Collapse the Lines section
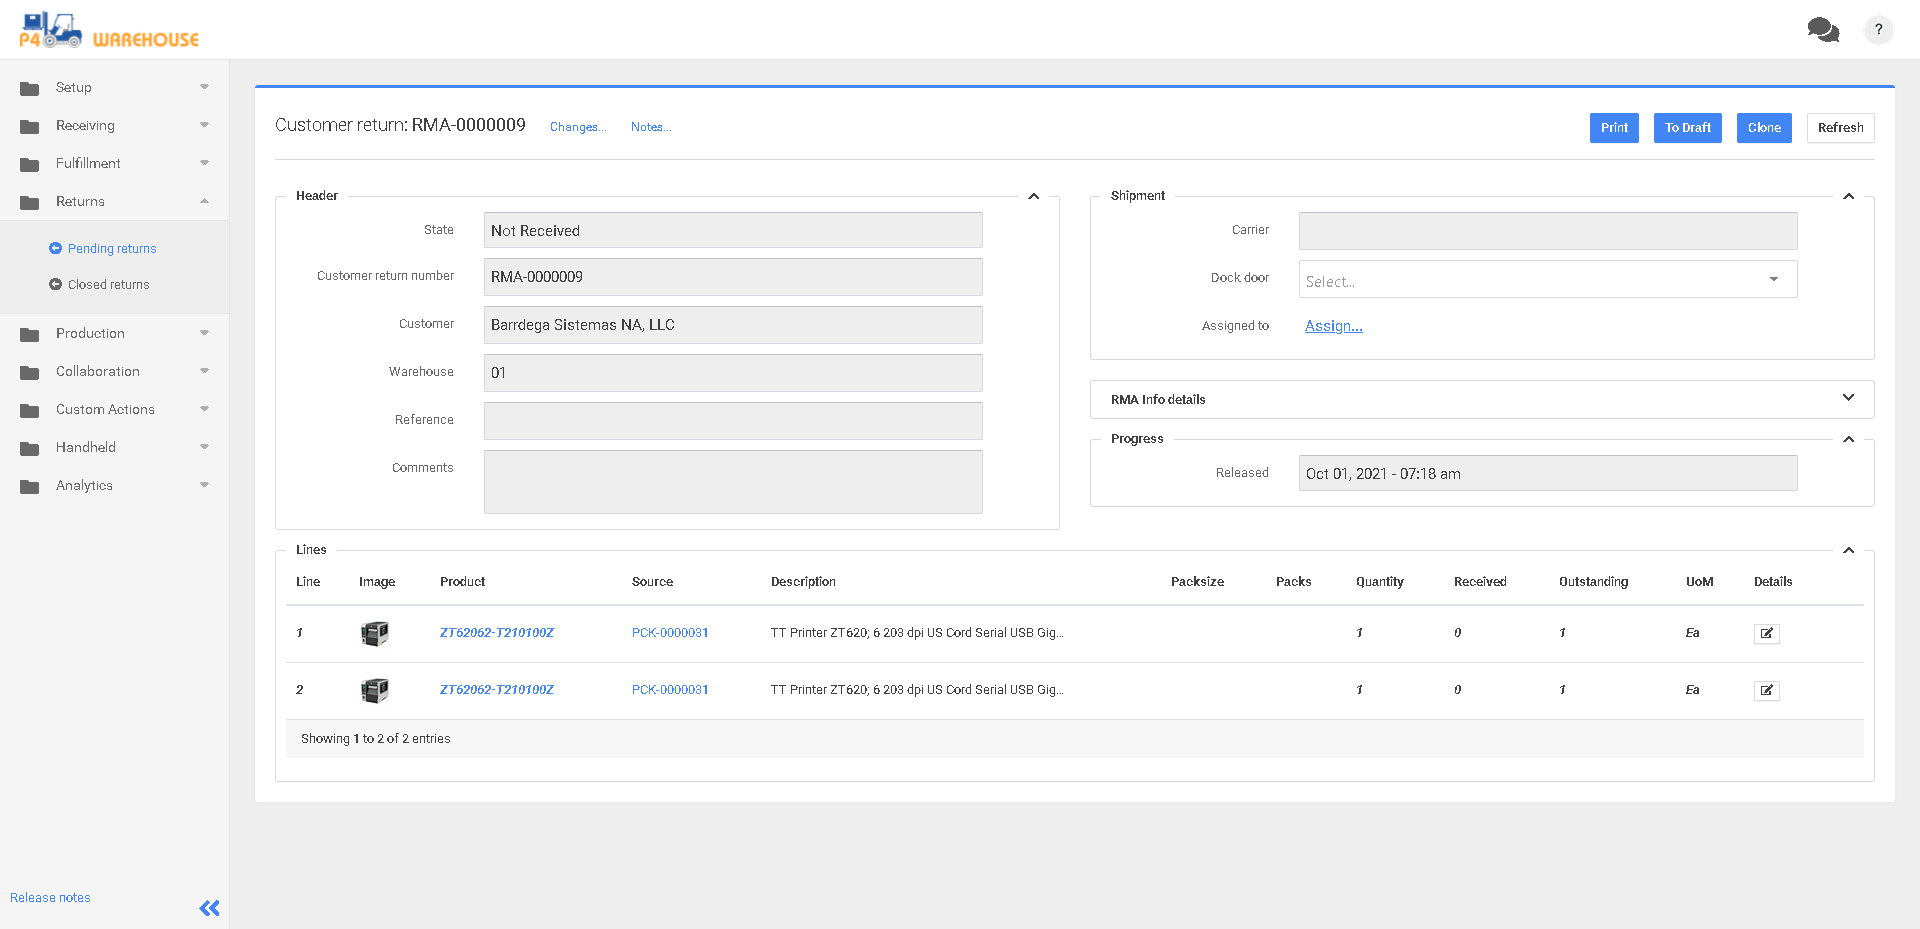1920x929 pixels. point(1848,550)
